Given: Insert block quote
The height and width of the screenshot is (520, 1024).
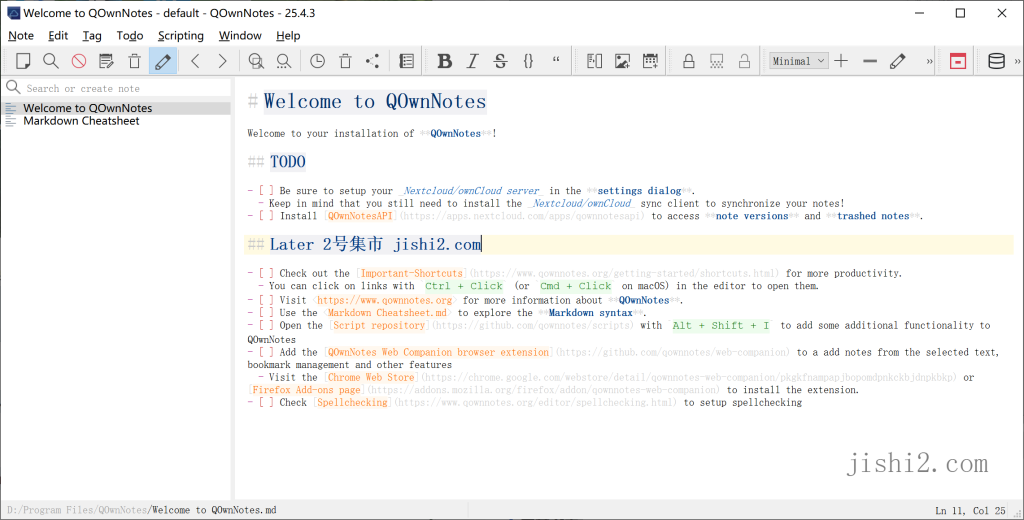Looking at the screenshot, I should 556,61.
